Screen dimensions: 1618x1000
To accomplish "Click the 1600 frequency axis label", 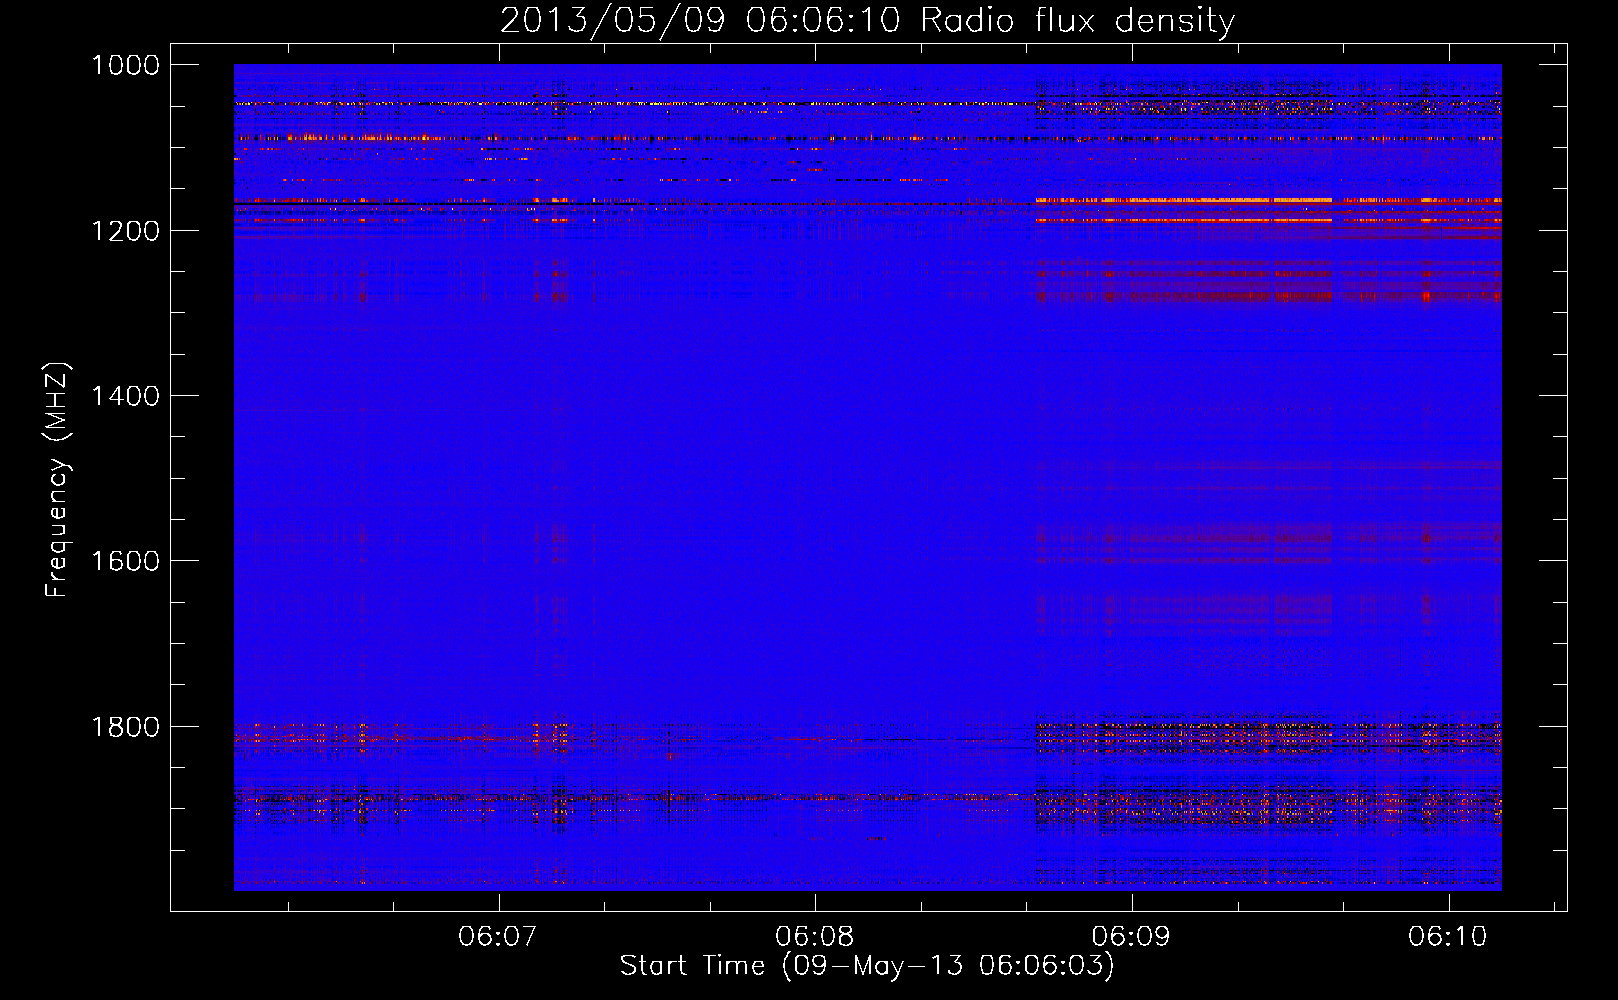I will (x=125, y=561).
